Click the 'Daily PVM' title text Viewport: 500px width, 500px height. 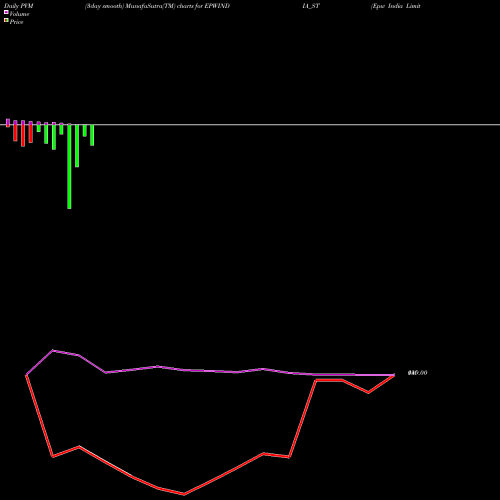pos(19,6)
